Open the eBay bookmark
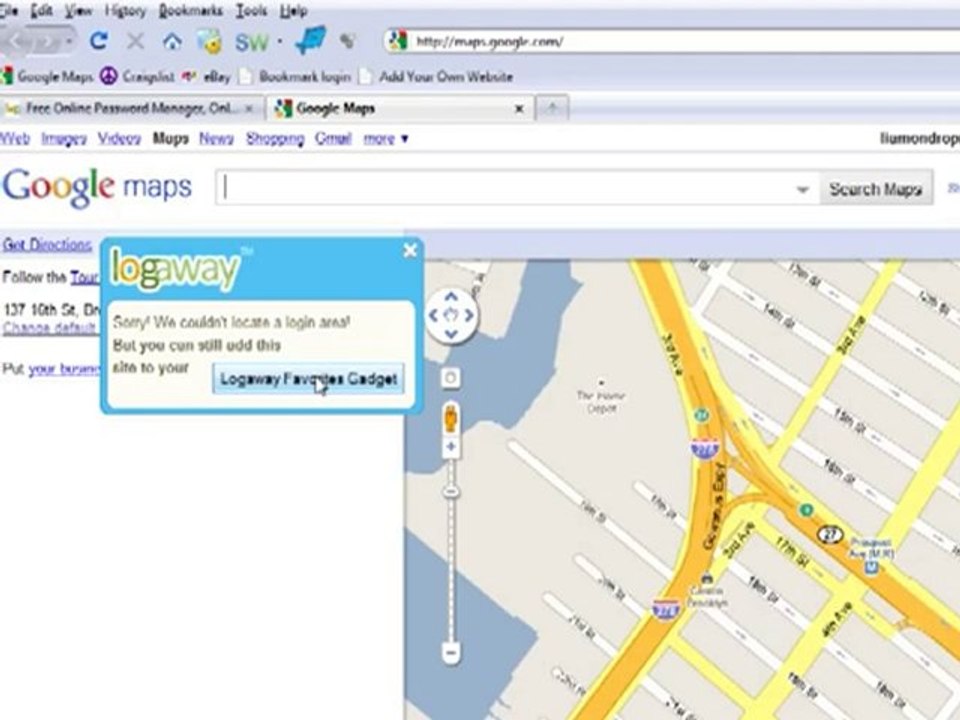960x720 pixels. (x=208, y=77)
